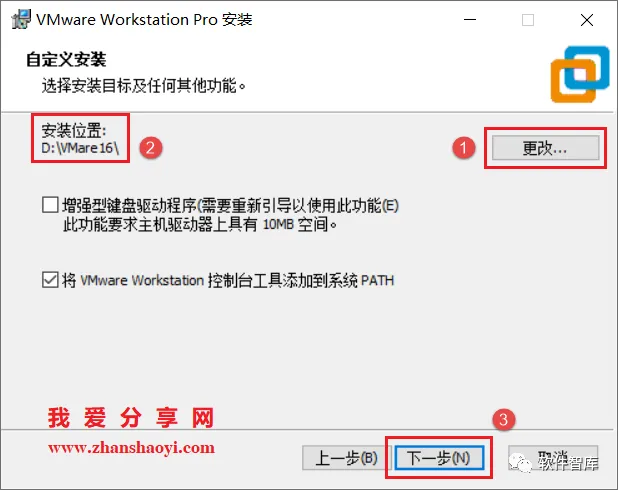Close the VMware Workstation Pro installer

click(587, 20)
